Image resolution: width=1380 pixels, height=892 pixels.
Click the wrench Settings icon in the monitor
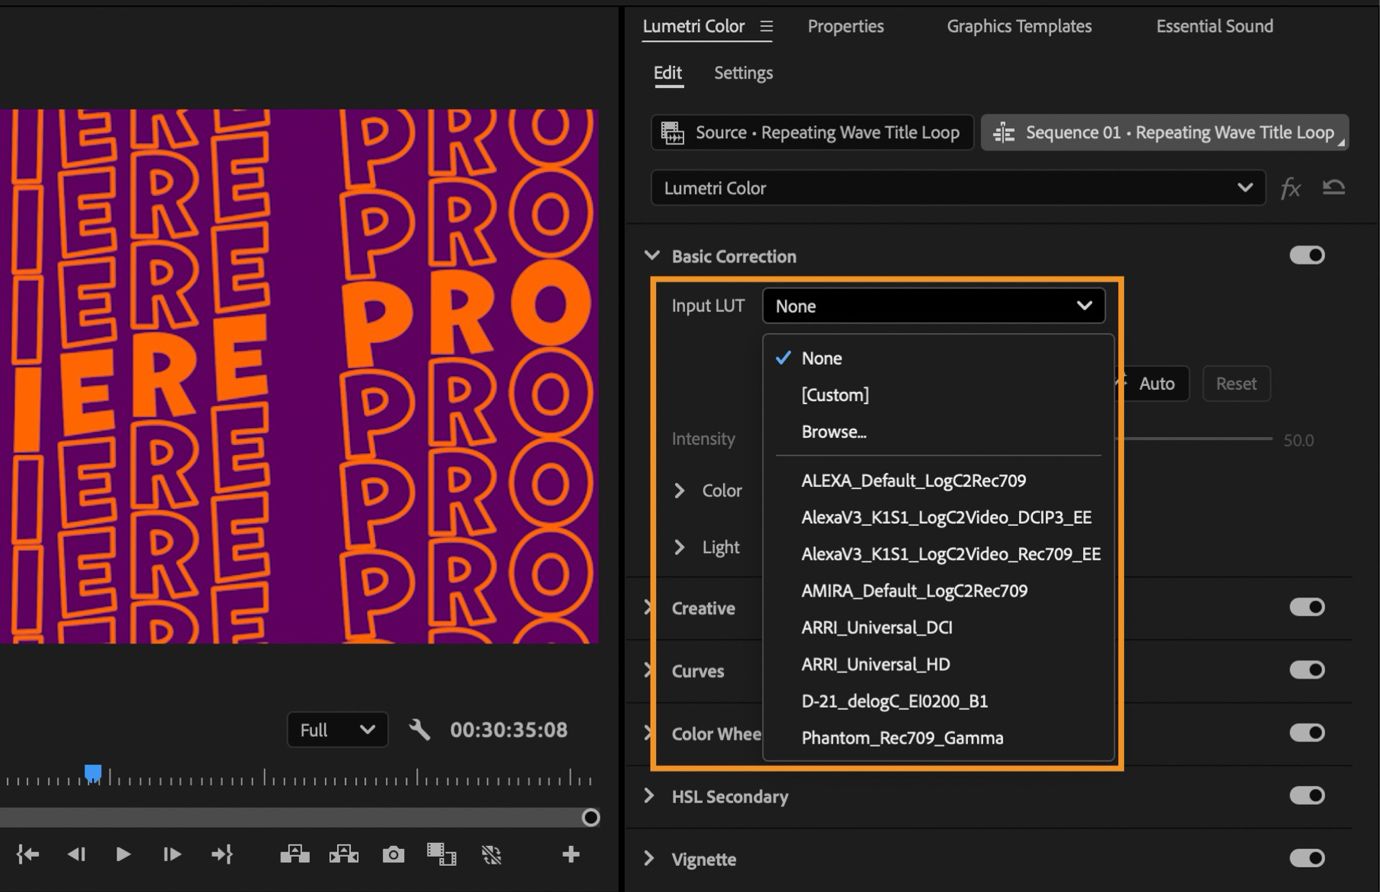coord(420,729)
